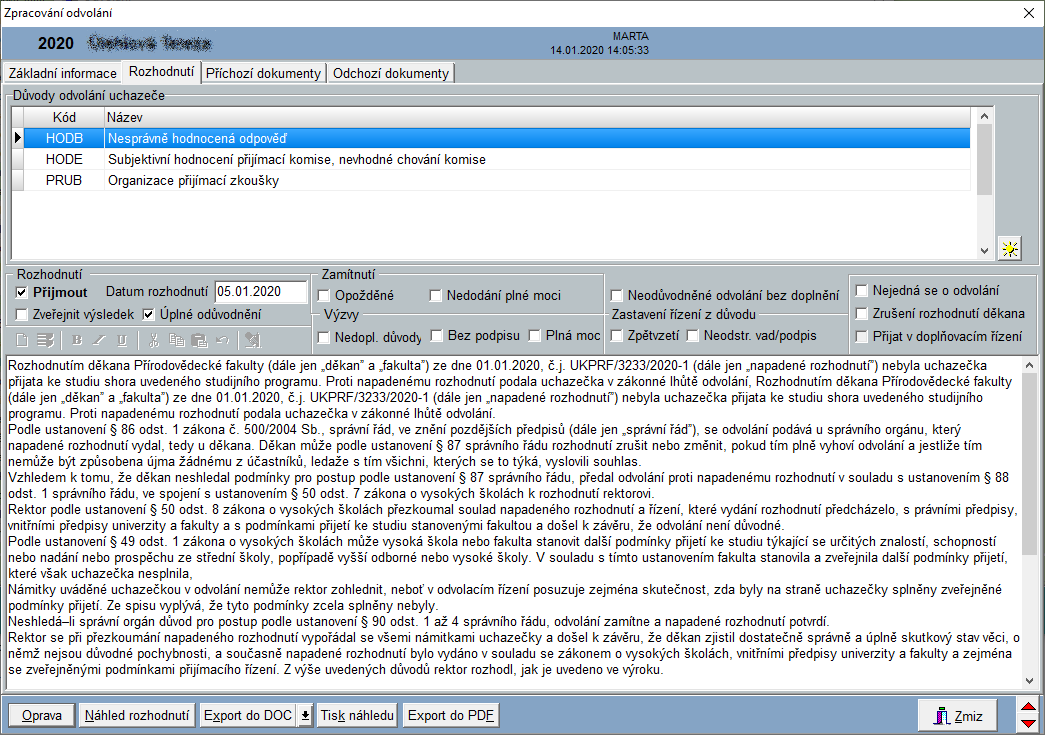Open the Základní informace tab
Screen dimensions: 1045x735
click(62, 73)
